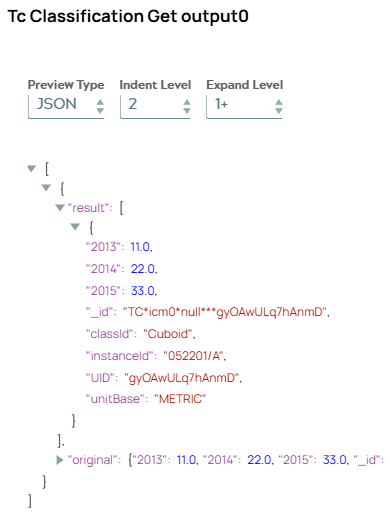
Task: Click the "classId" key
Action: pyautogui.click(x=110, y=334)
